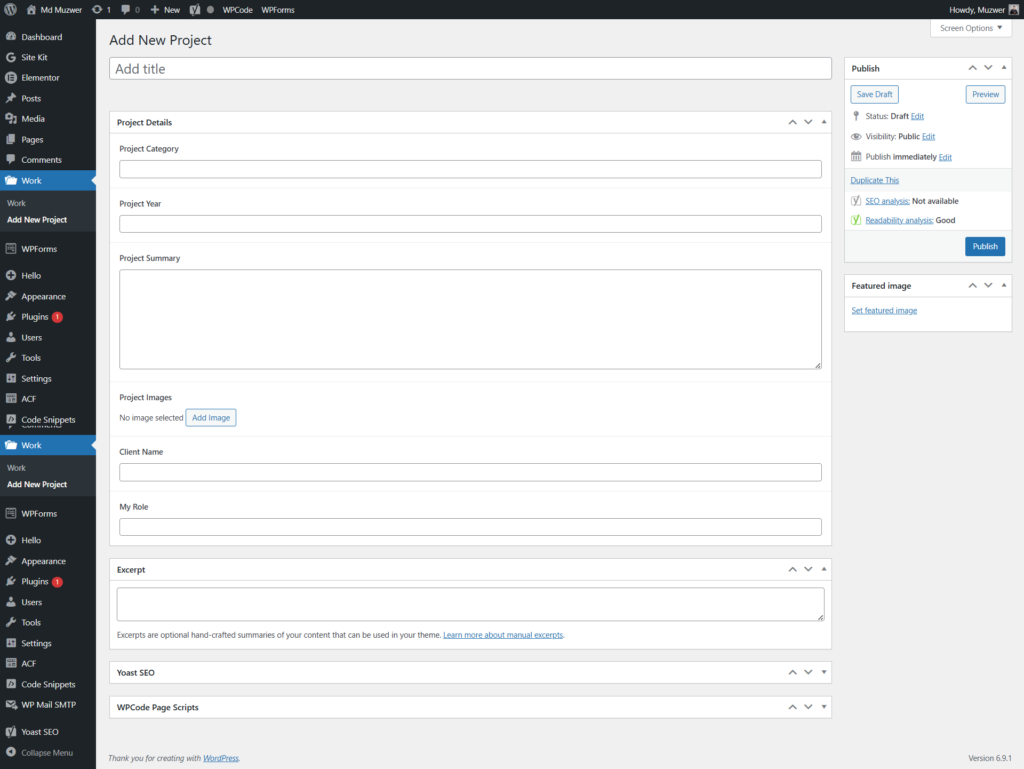Screen dimensions: 1024x769
Task: Open the WP Mail SMTP menu
Action: click(49, 705)
